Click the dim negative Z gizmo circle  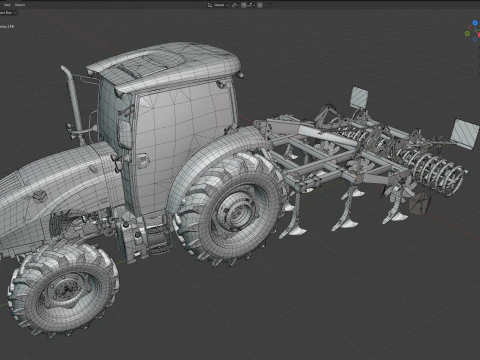(x=475, y=40)
